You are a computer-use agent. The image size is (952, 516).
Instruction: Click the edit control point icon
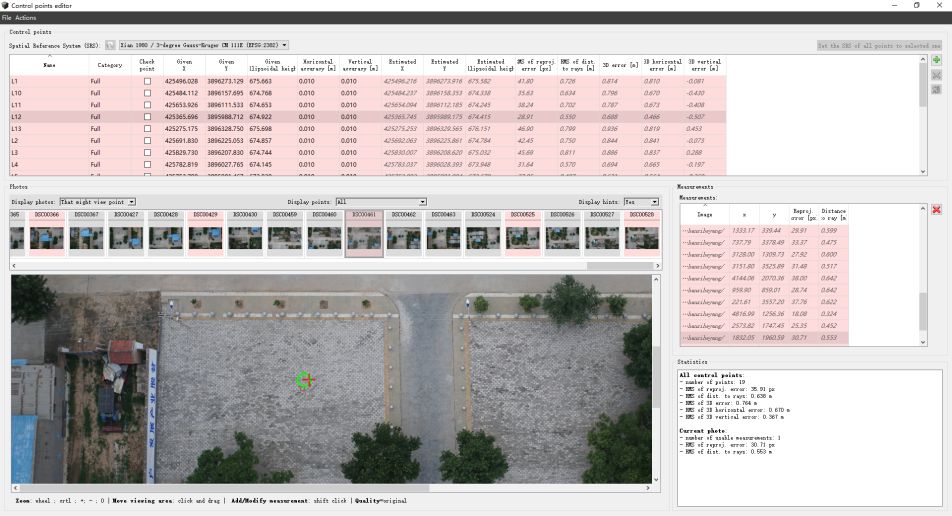click(936, 76)
